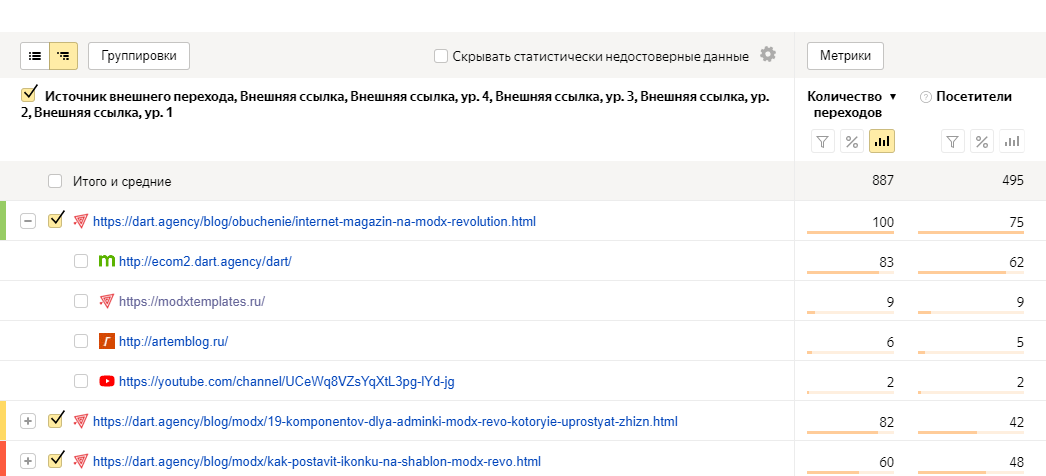Screen dimensions: 1046x476
Task: Click transitions value 100 in first row
Action: click(883, 222)
